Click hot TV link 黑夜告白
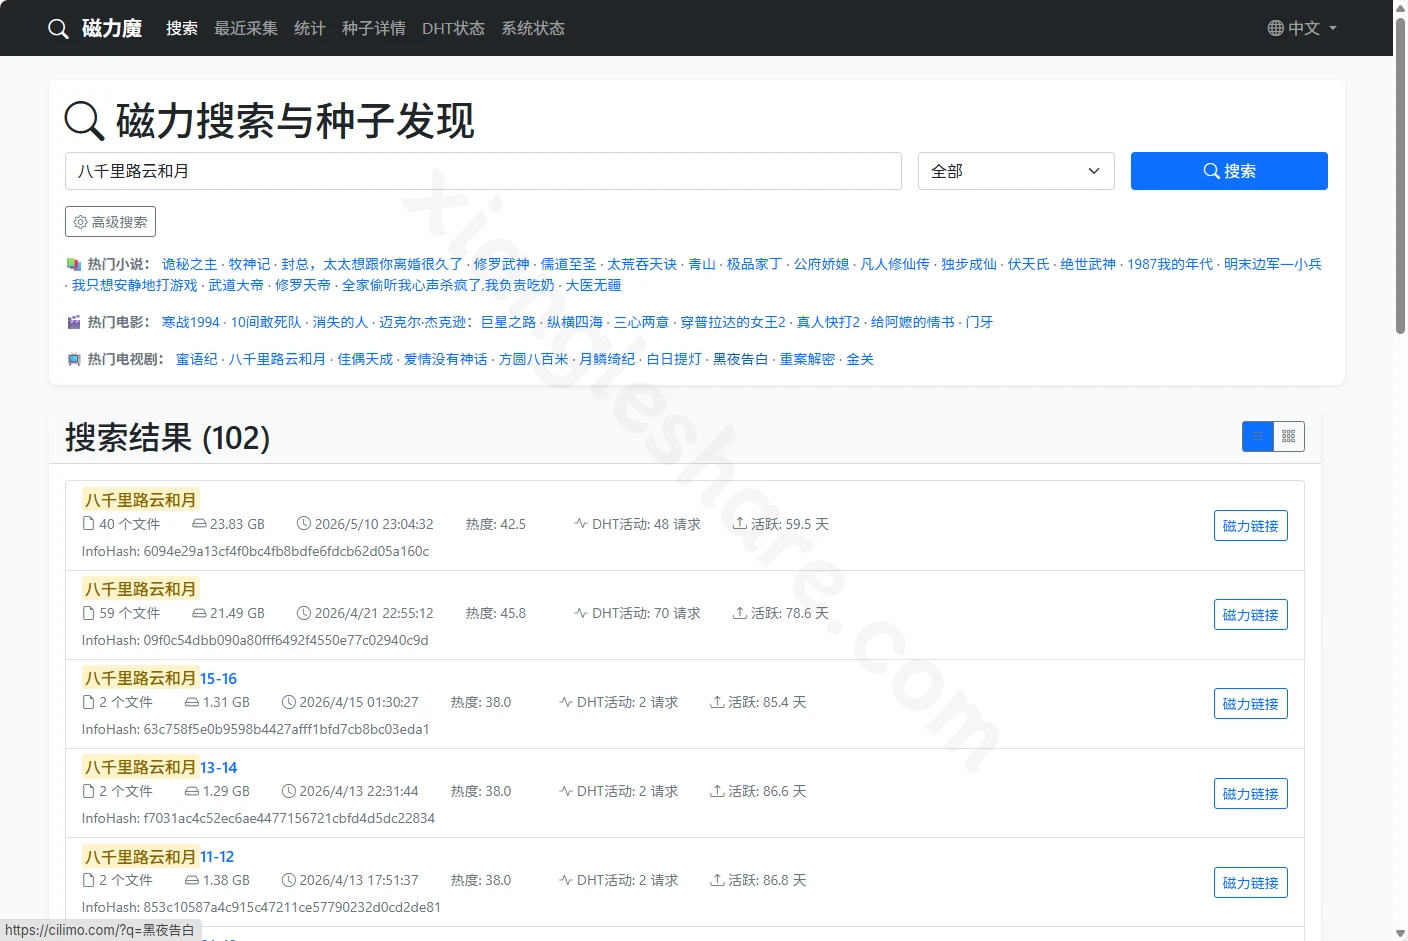This screenshot has height=941, width=1408. (x=740, y=359)
